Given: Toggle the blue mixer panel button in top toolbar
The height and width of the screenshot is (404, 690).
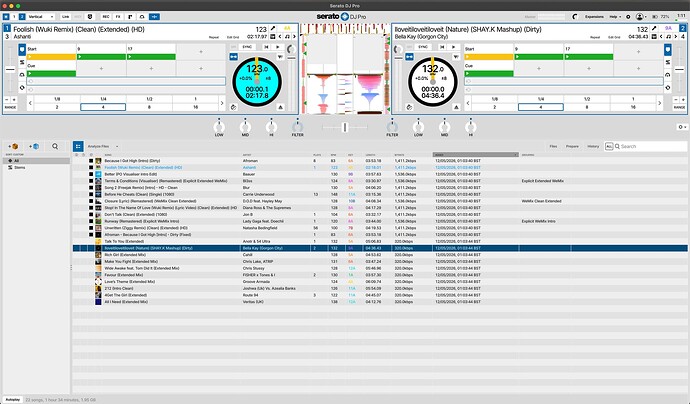Looking at the screenshot, I should (154, 17).
